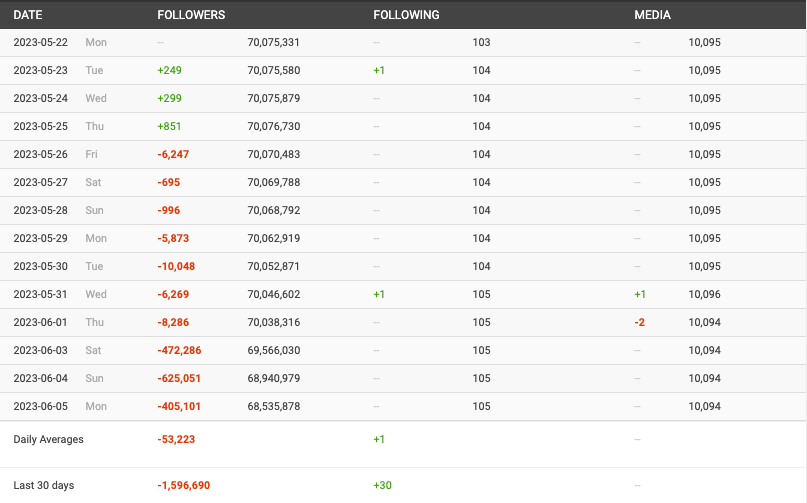Select the Last 30 days row label

pos(43,485)
